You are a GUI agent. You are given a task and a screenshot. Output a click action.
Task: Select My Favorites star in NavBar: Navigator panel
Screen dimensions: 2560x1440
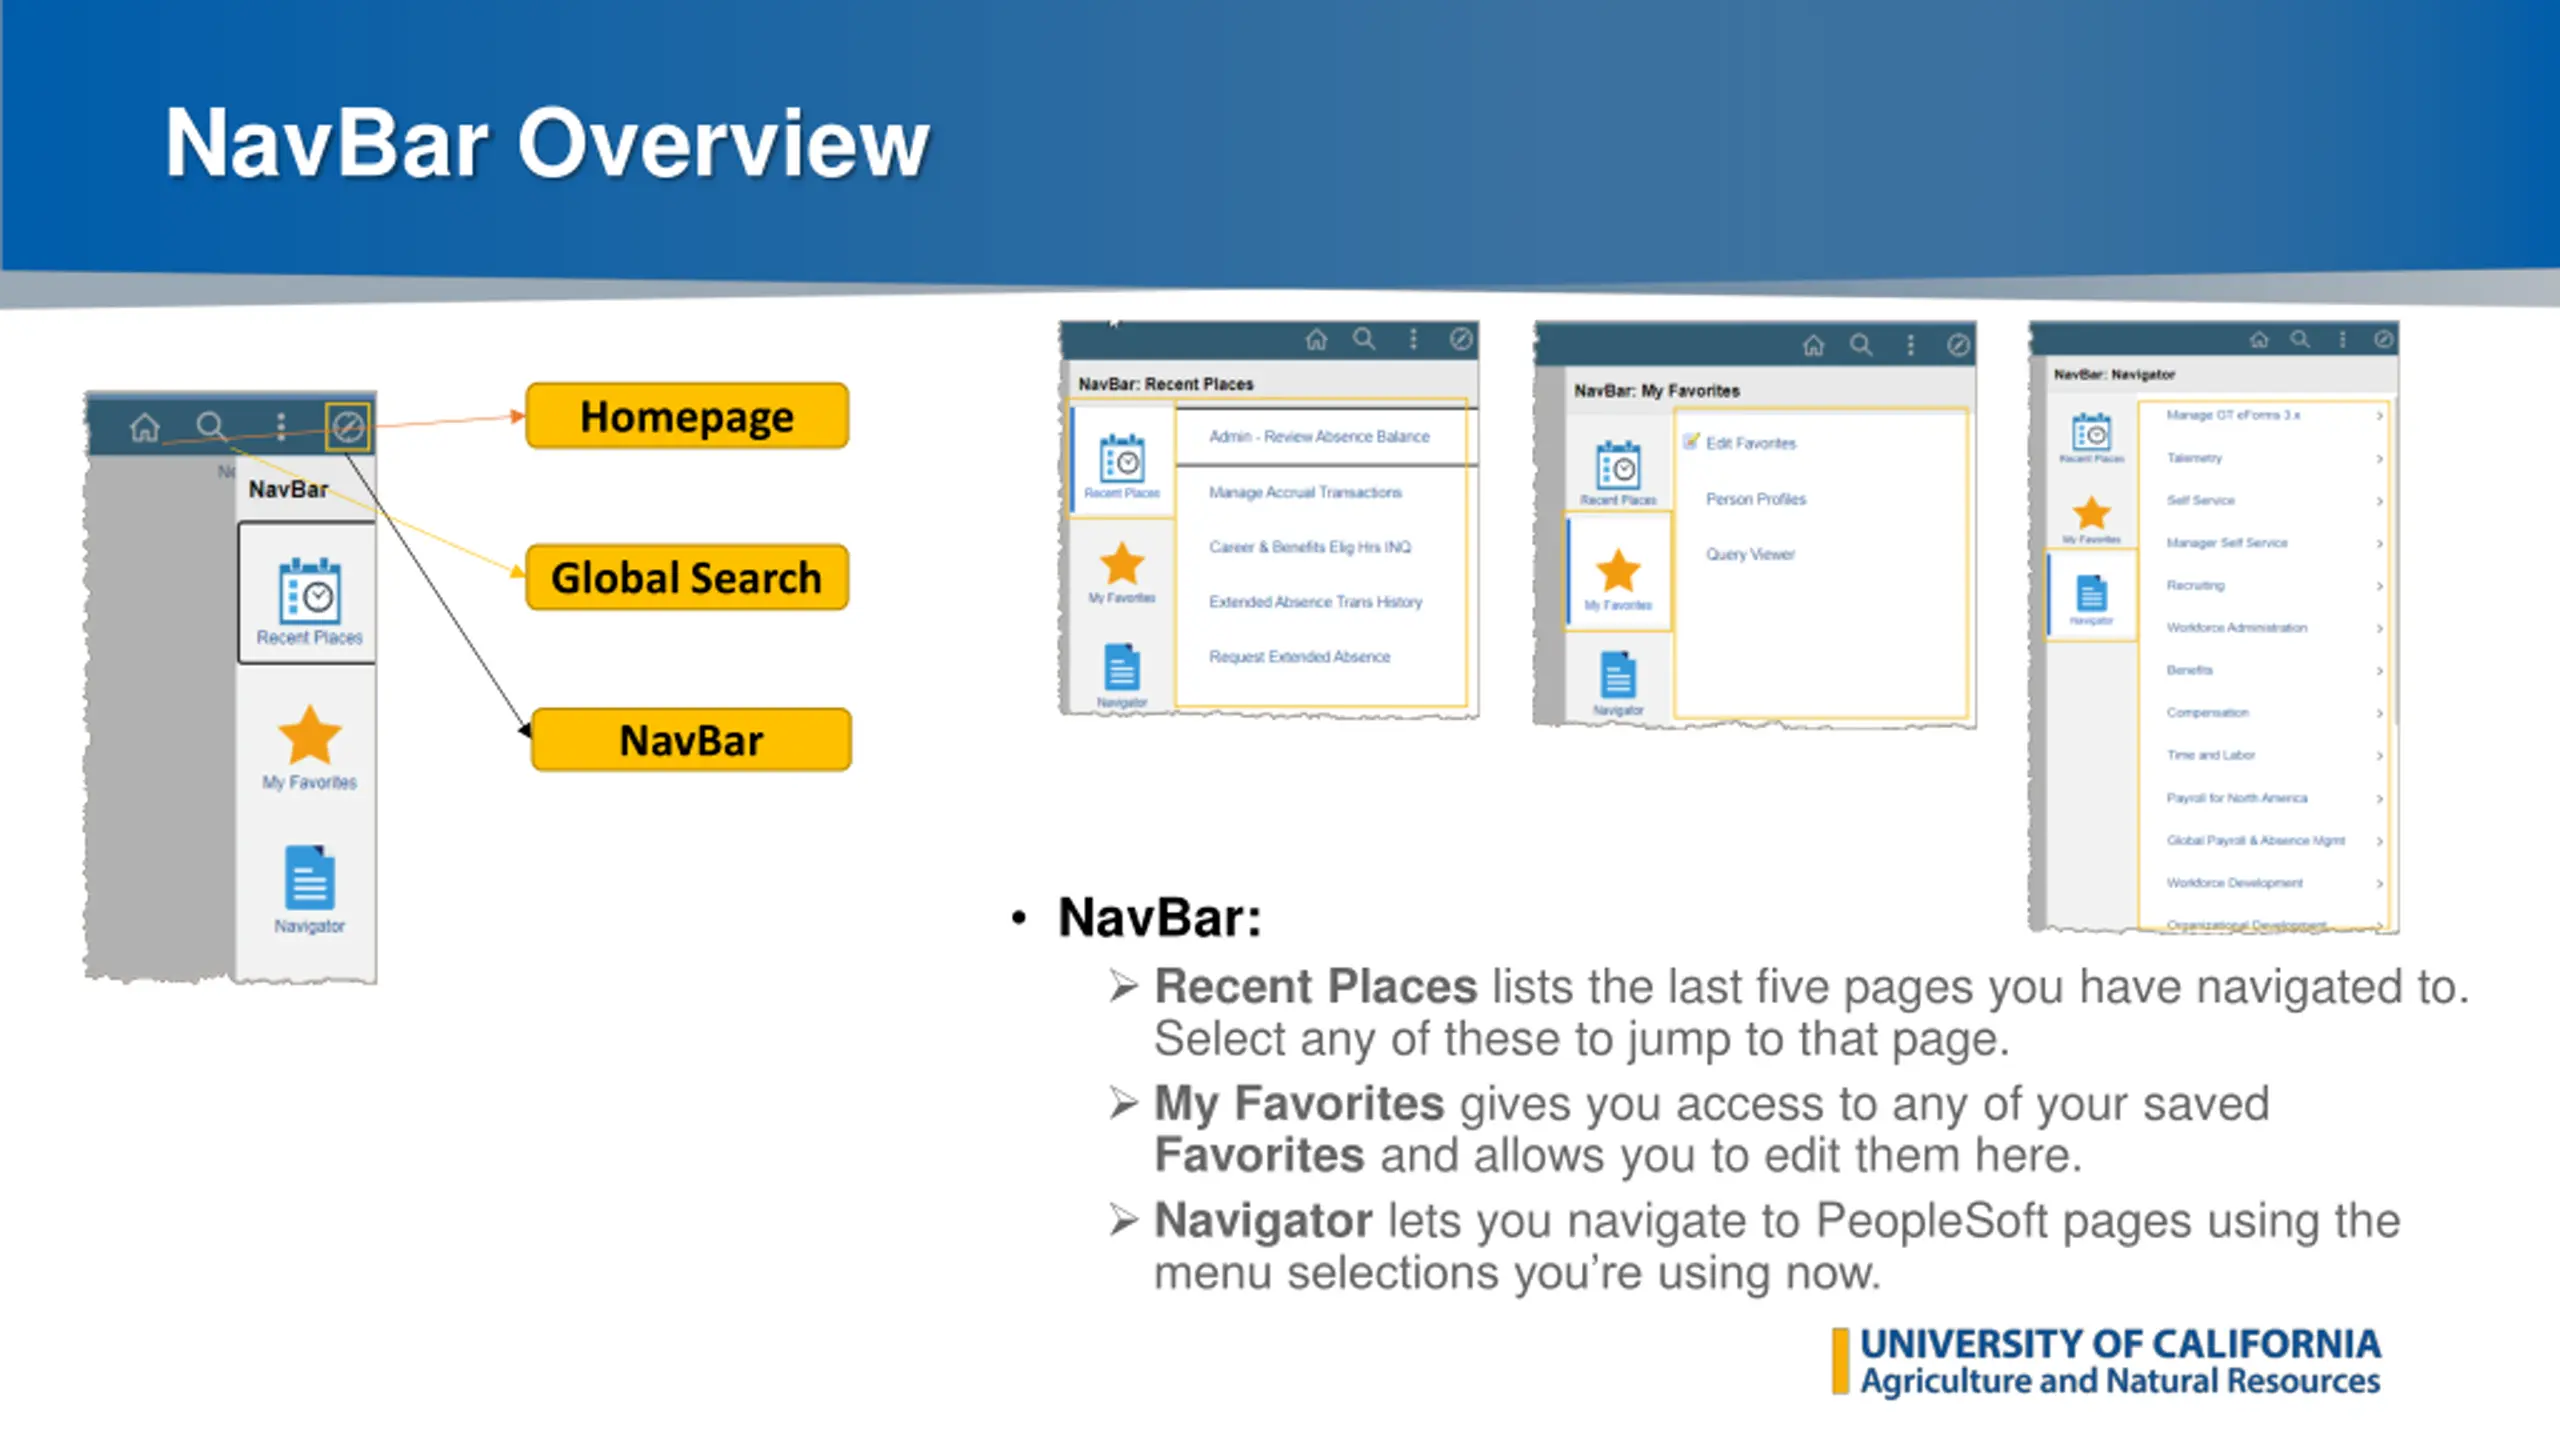coord(2091,519)
